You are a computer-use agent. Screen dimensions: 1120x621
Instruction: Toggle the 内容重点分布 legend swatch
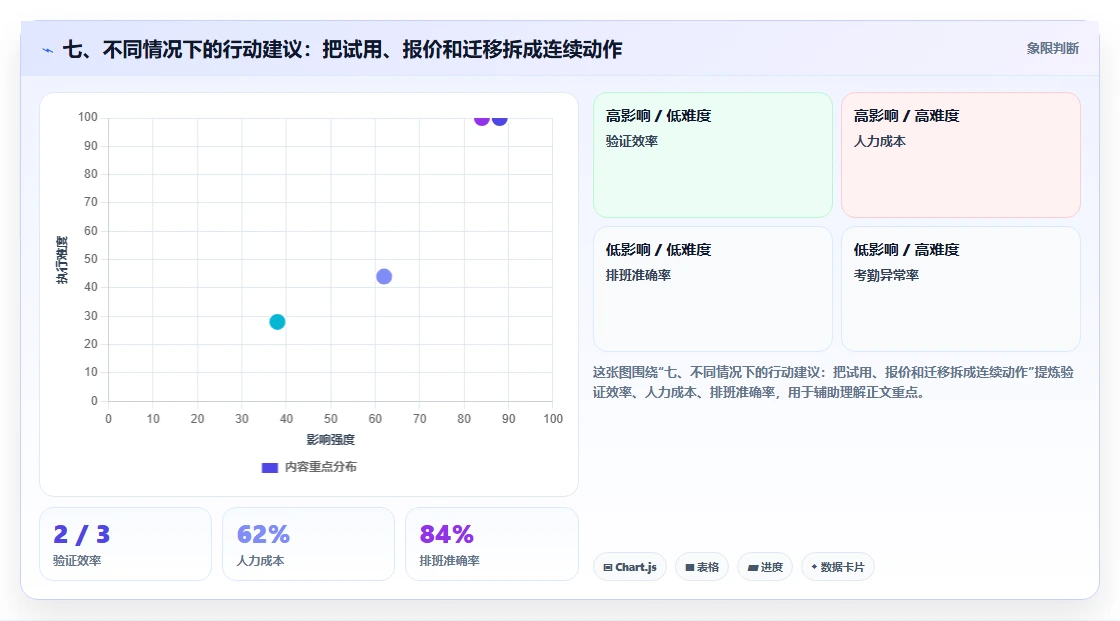(270, 467)
